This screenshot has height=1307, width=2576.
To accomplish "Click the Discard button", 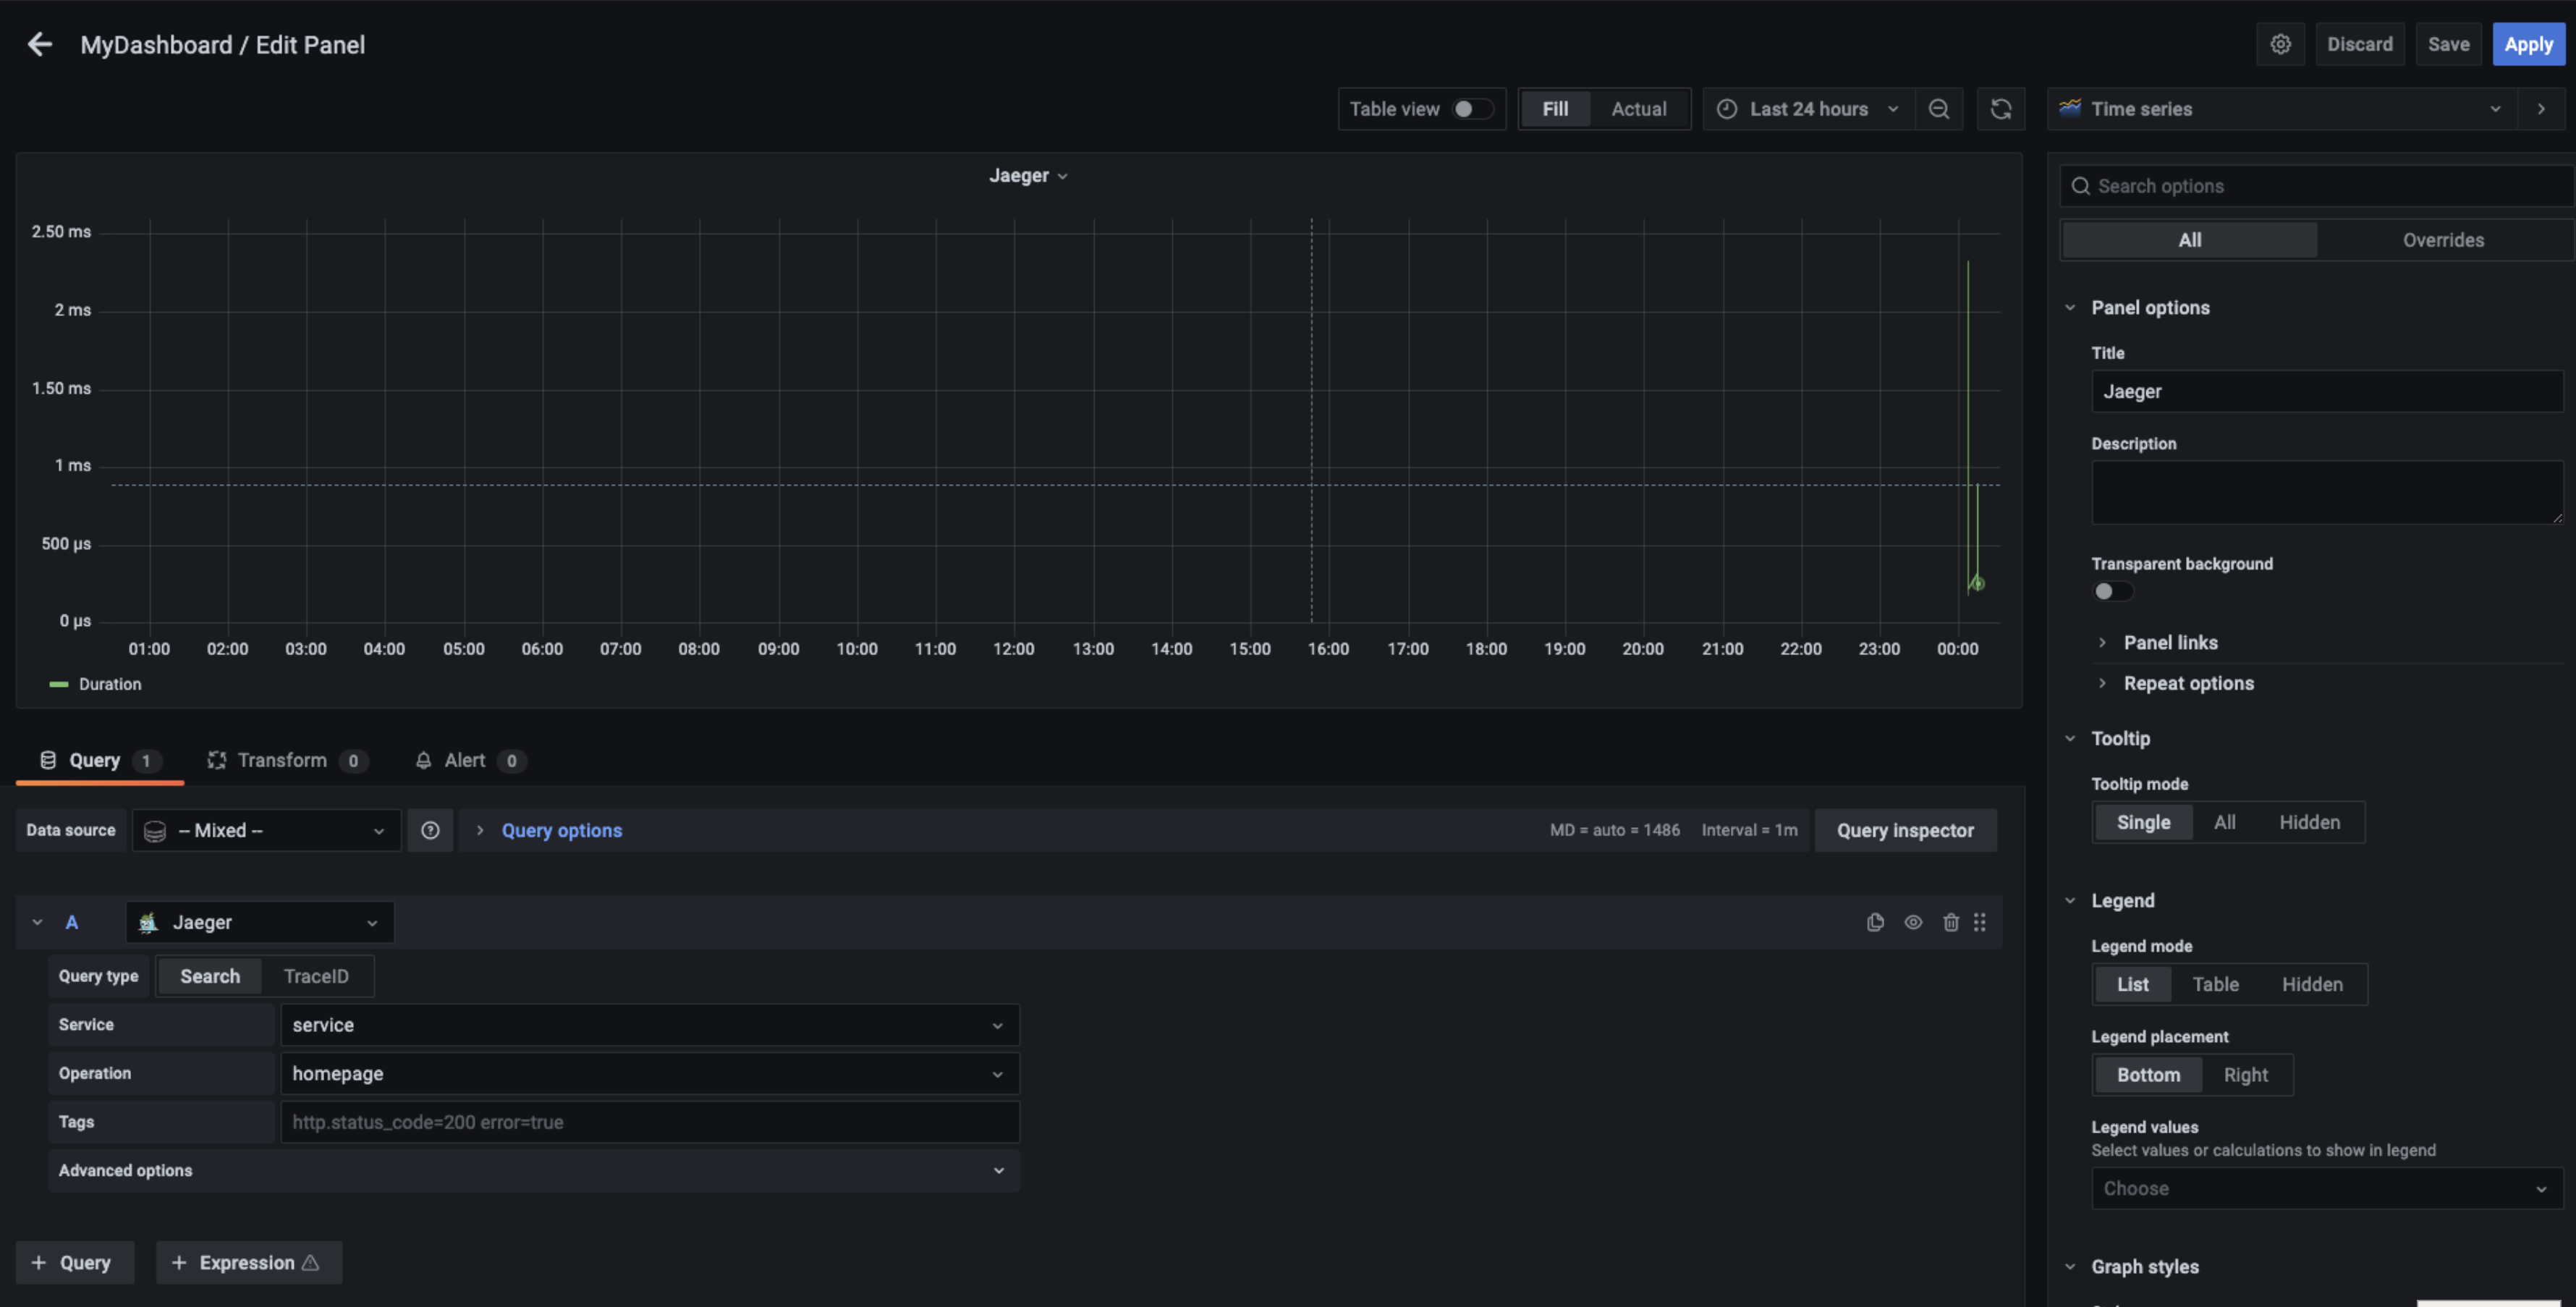I will (x=2359, y=44).
